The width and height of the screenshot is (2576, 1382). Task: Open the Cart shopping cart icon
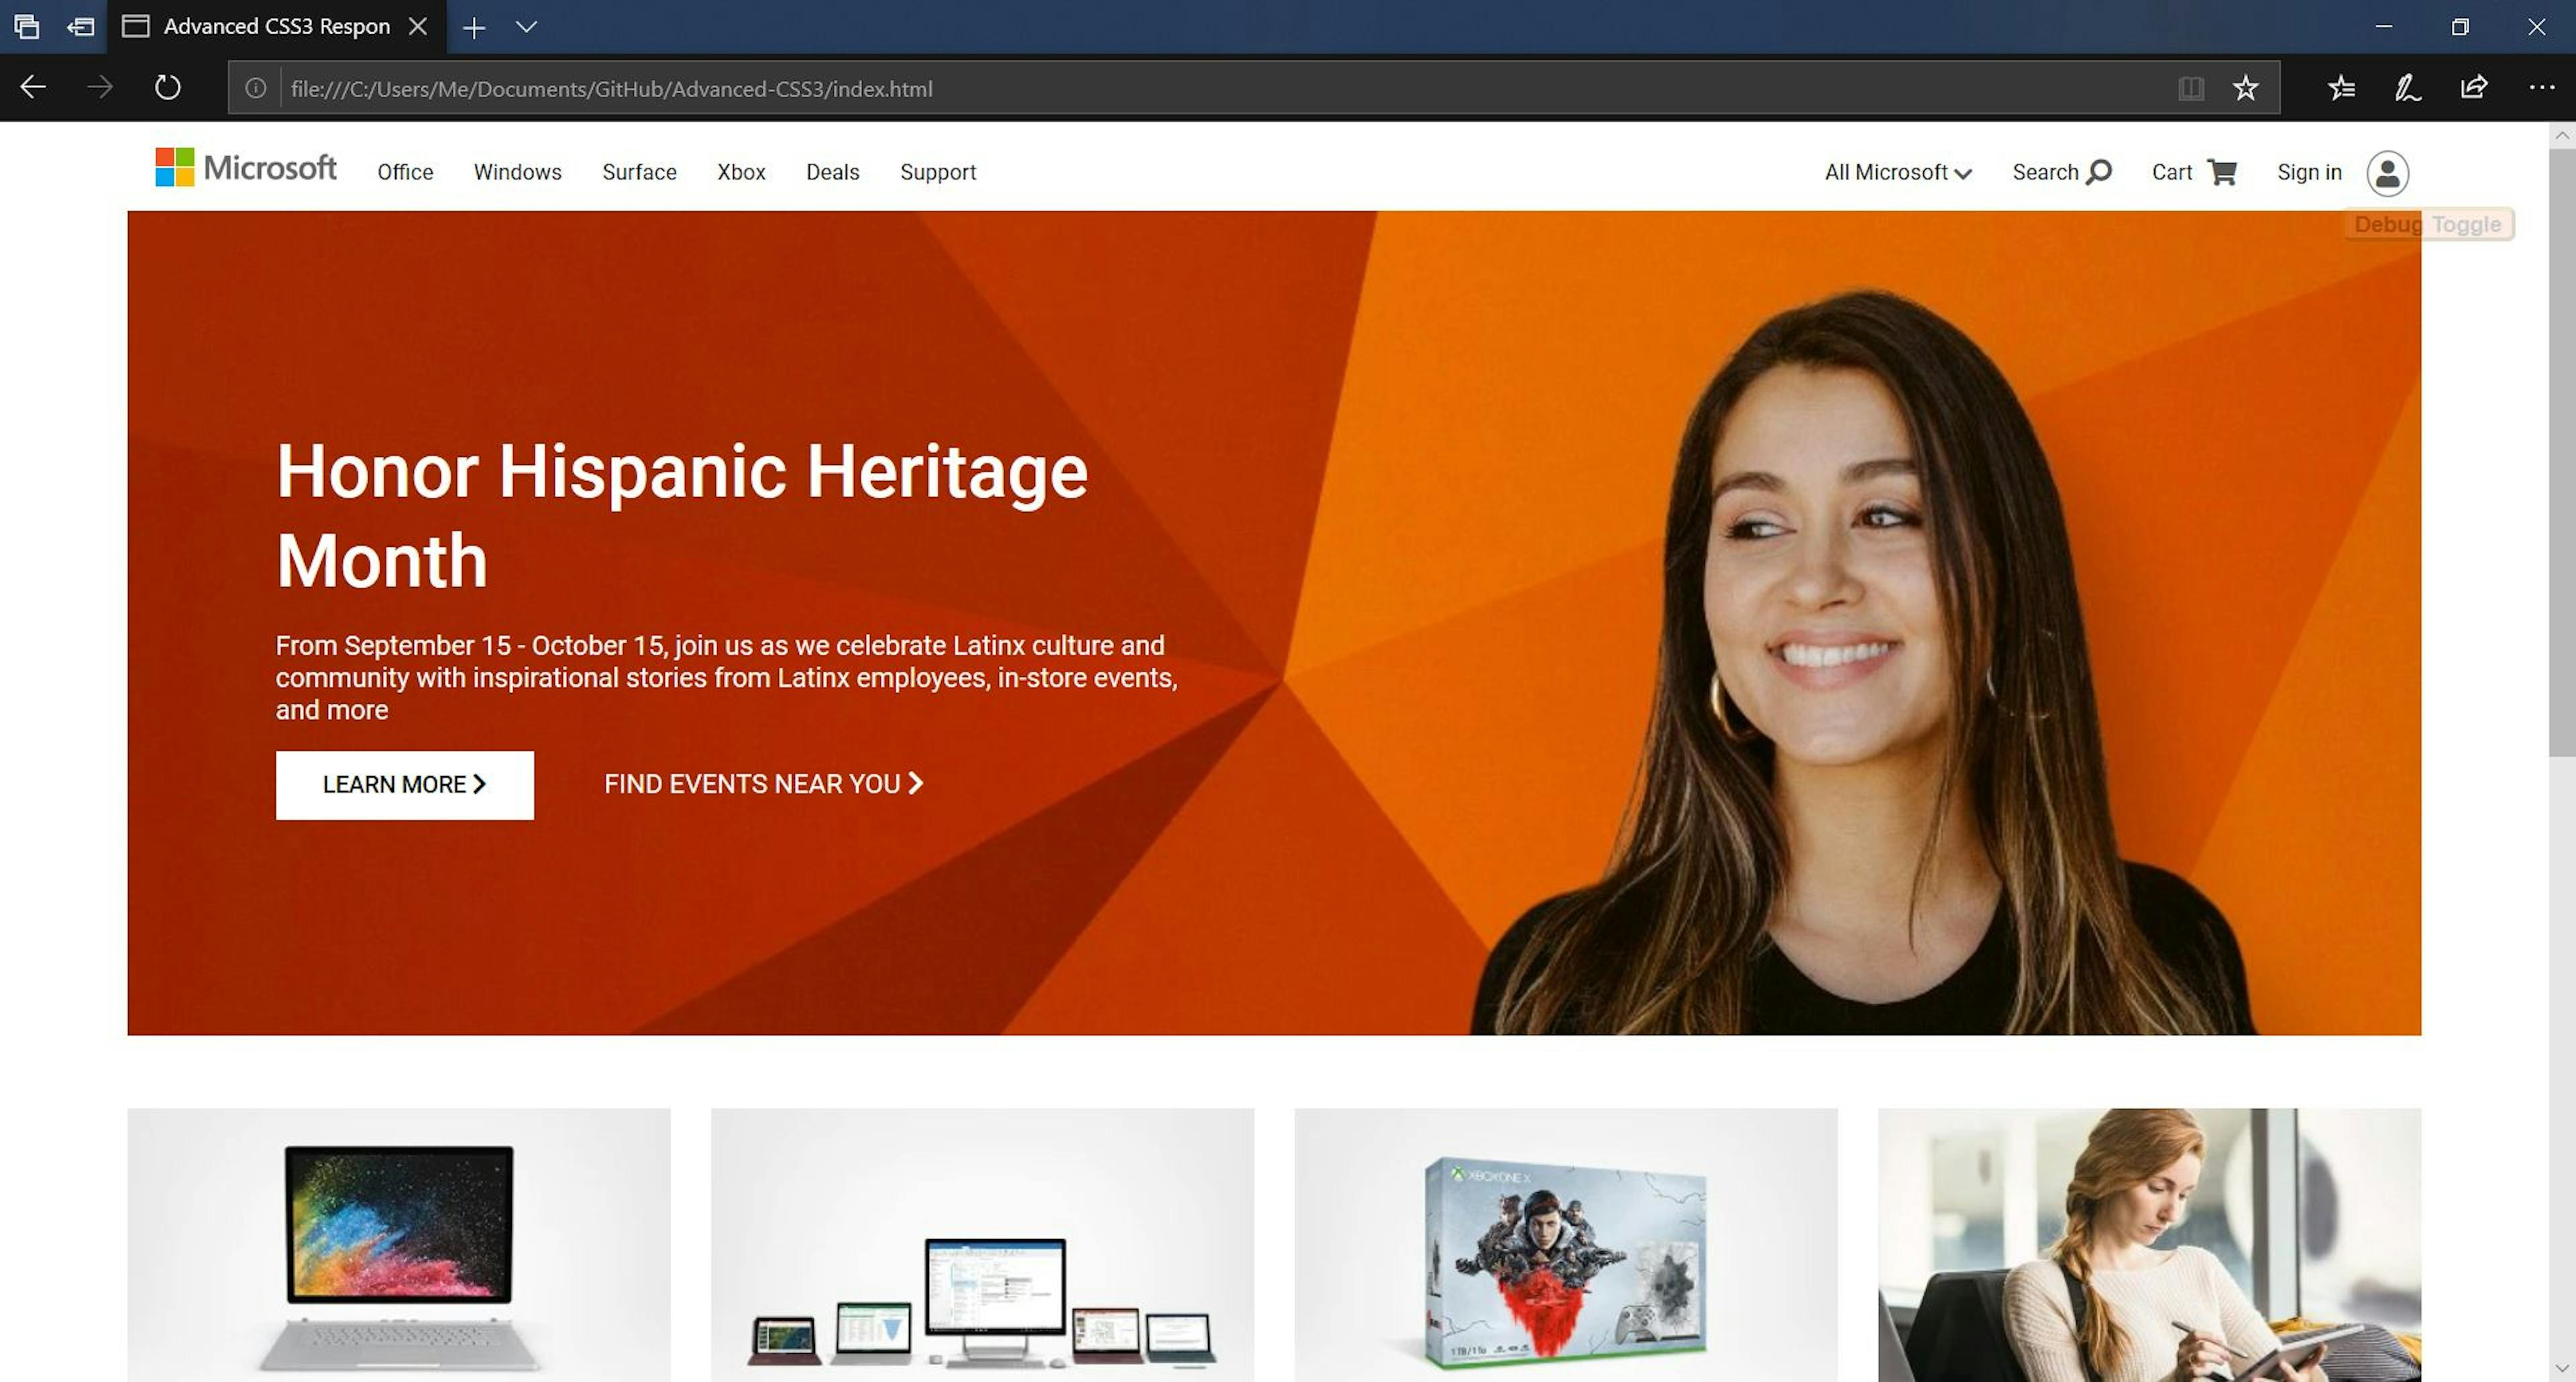tap(2222, 172)
